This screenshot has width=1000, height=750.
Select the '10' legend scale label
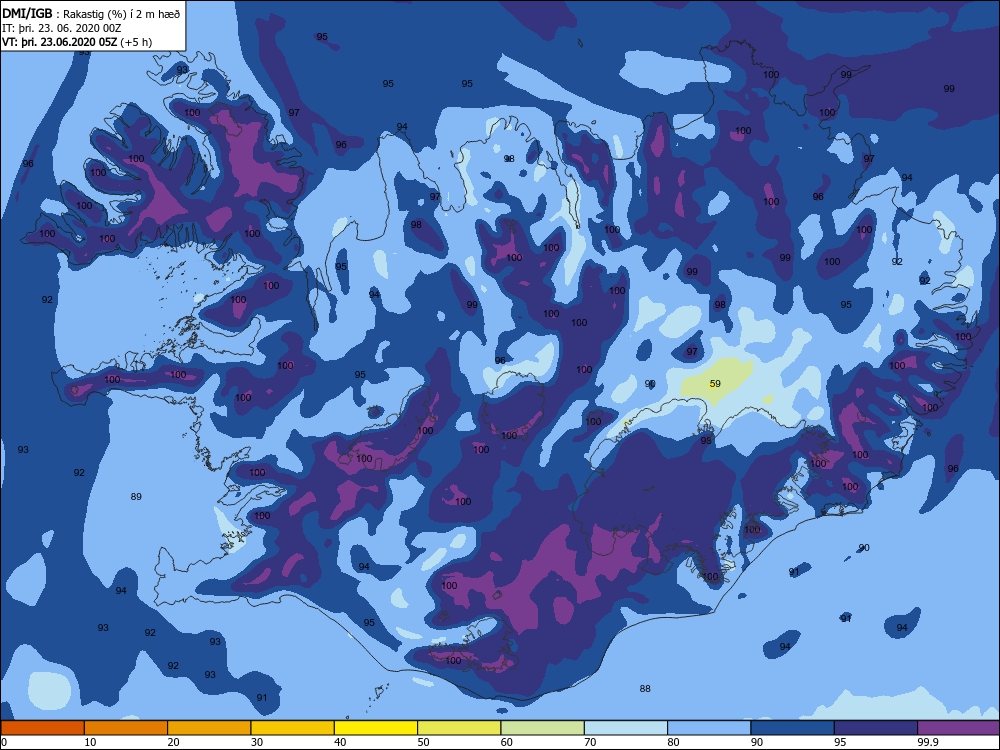click(91, 742)
